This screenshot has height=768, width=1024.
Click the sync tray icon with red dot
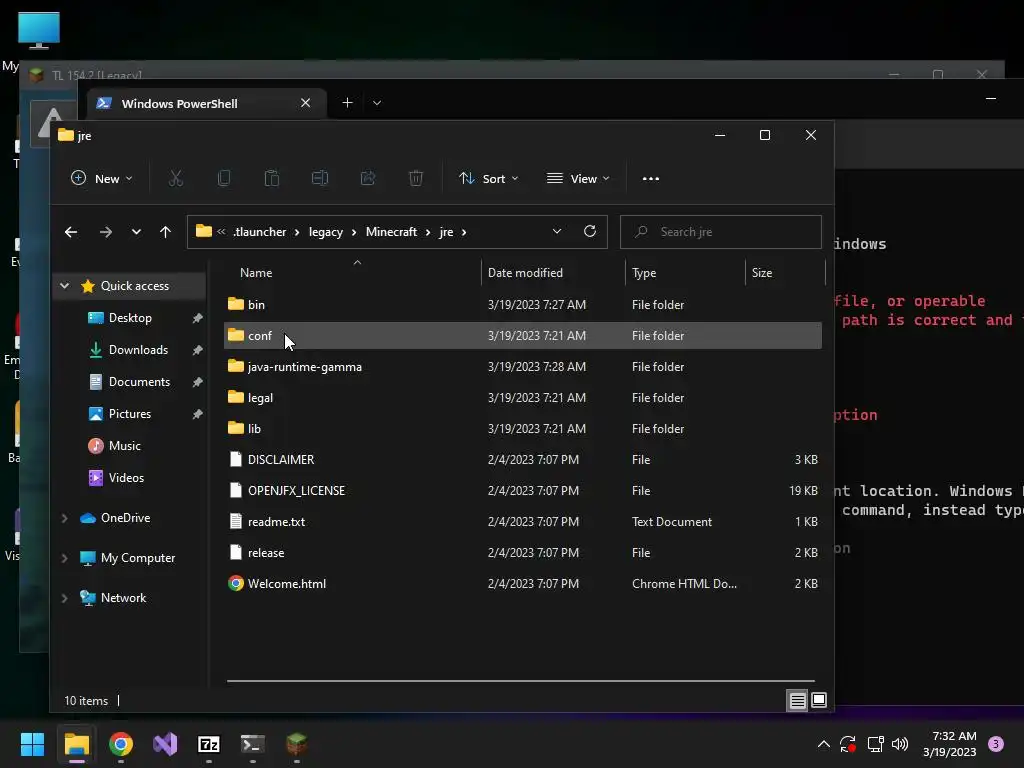coord(848,744)
